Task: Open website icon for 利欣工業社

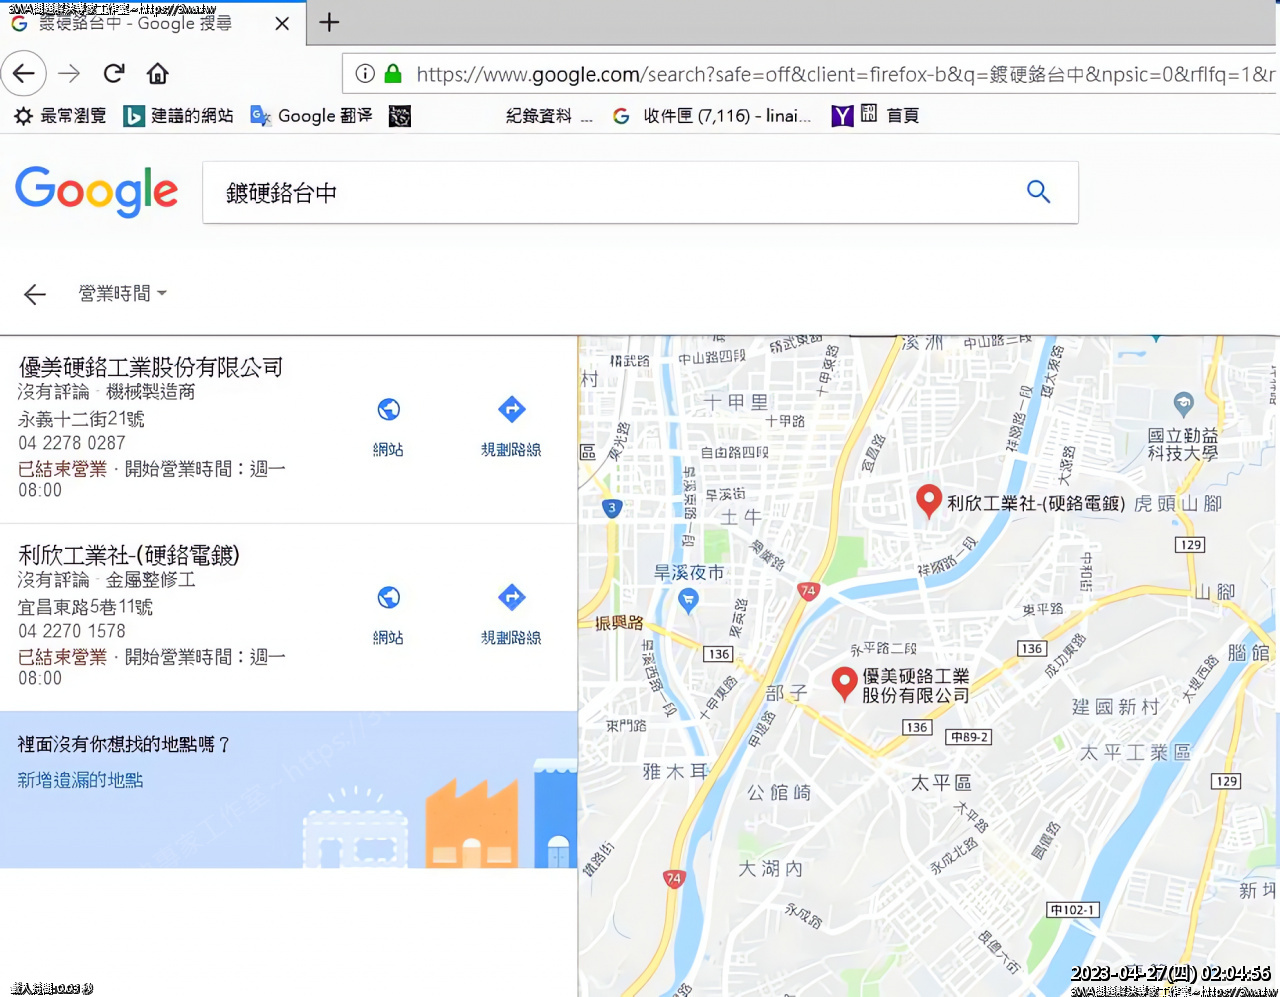Action: [x=388, y=598]
